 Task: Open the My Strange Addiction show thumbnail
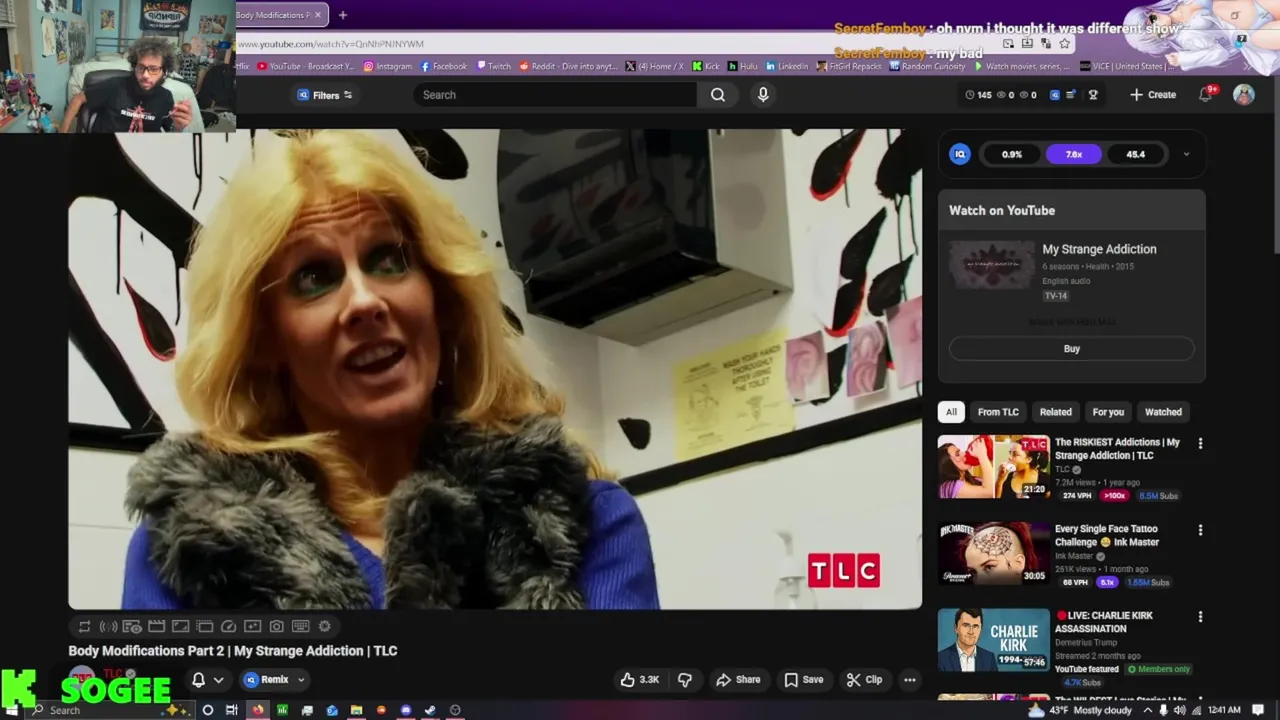(x=992, y=265)
